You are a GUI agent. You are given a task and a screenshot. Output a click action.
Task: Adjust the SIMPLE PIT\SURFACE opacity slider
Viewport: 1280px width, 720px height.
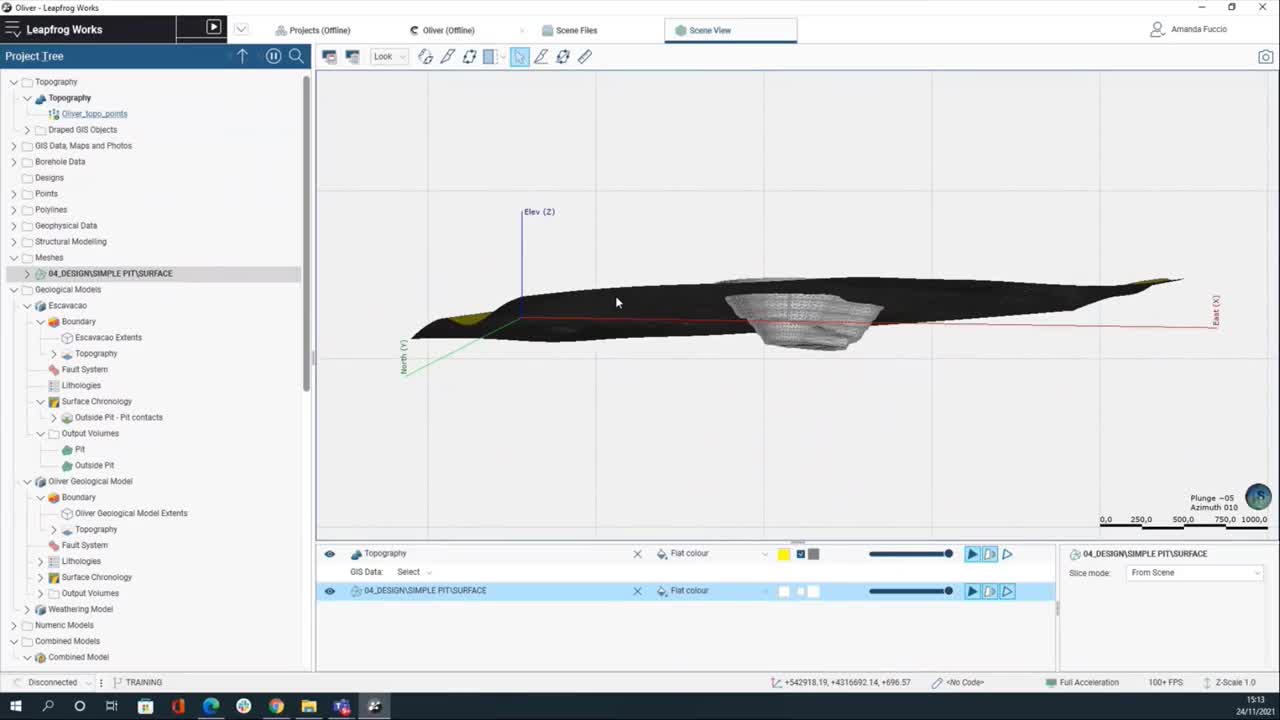tap(910, 591)
